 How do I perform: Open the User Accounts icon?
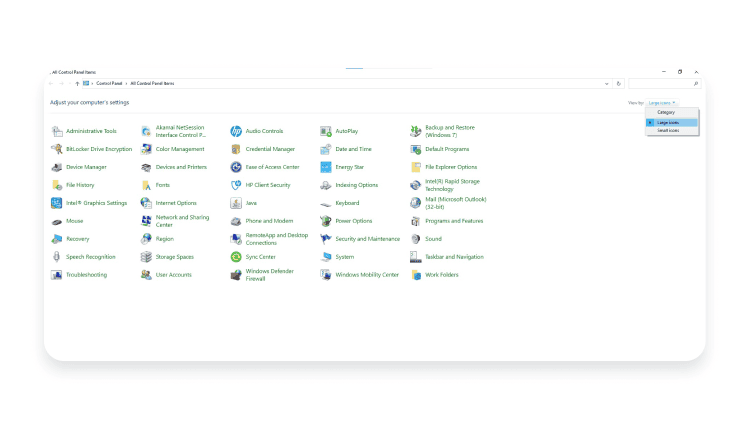(146, 275)
